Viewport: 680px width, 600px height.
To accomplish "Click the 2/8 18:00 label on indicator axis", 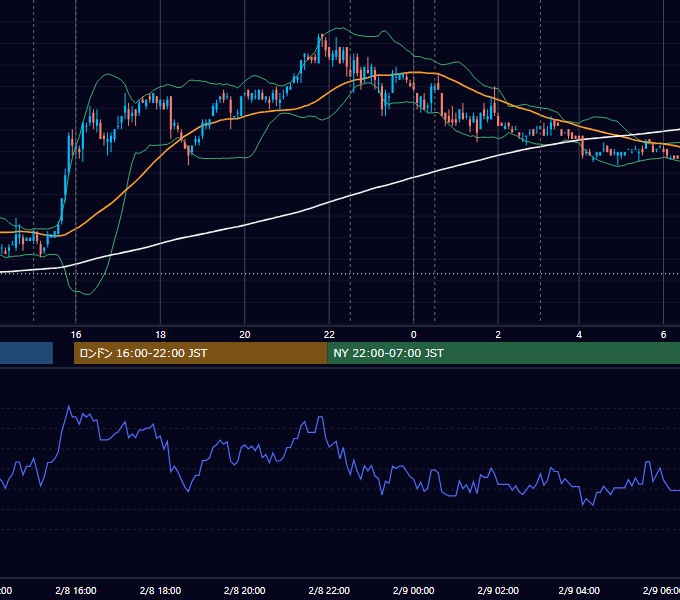I will 160,590.
